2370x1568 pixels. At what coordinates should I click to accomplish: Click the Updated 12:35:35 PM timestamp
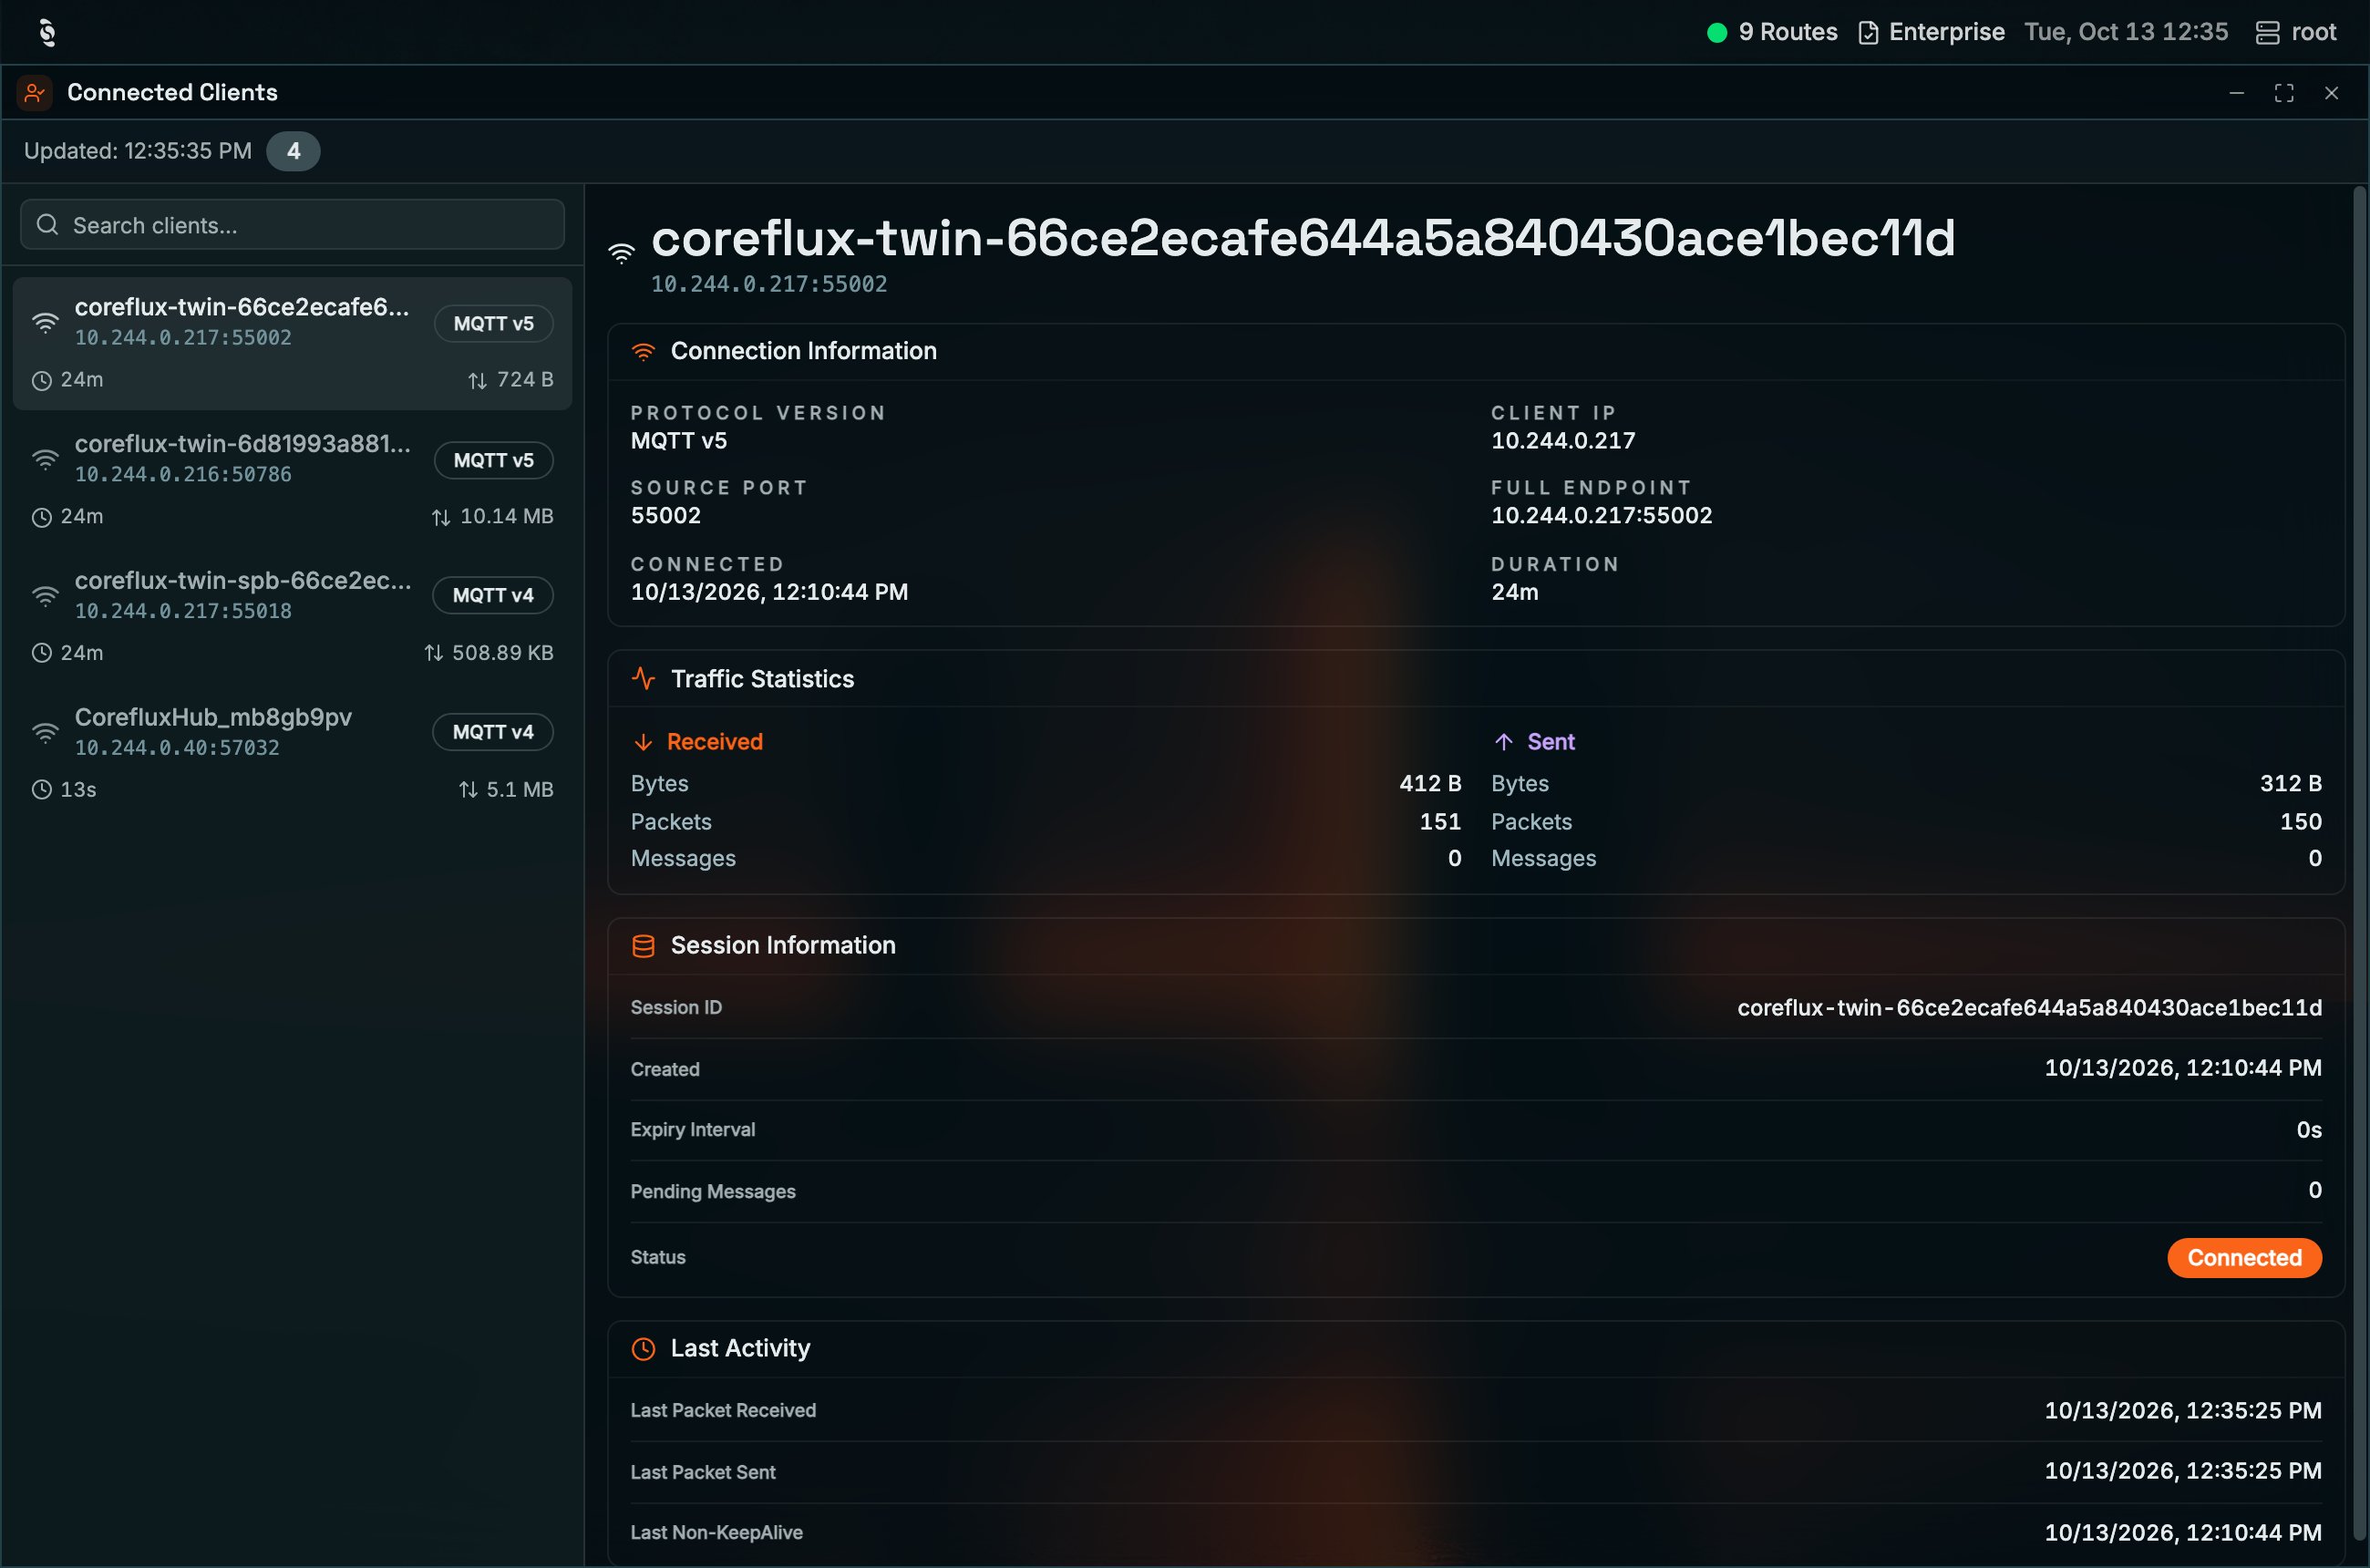coord(138,151)
